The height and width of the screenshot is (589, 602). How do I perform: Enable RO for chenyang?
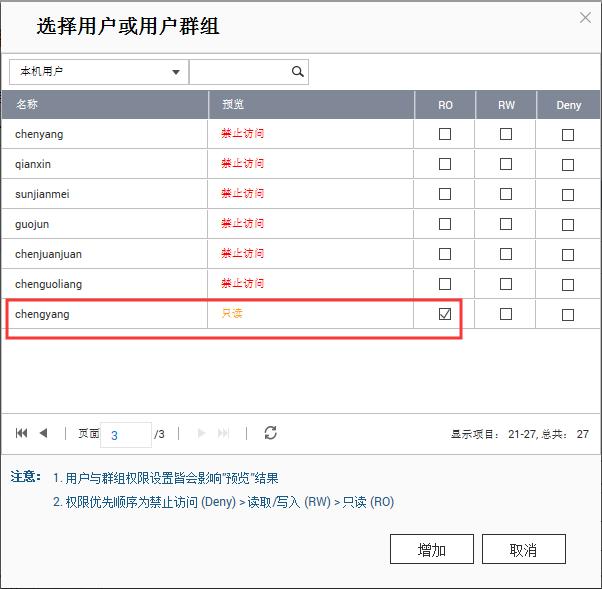[445, 134]
